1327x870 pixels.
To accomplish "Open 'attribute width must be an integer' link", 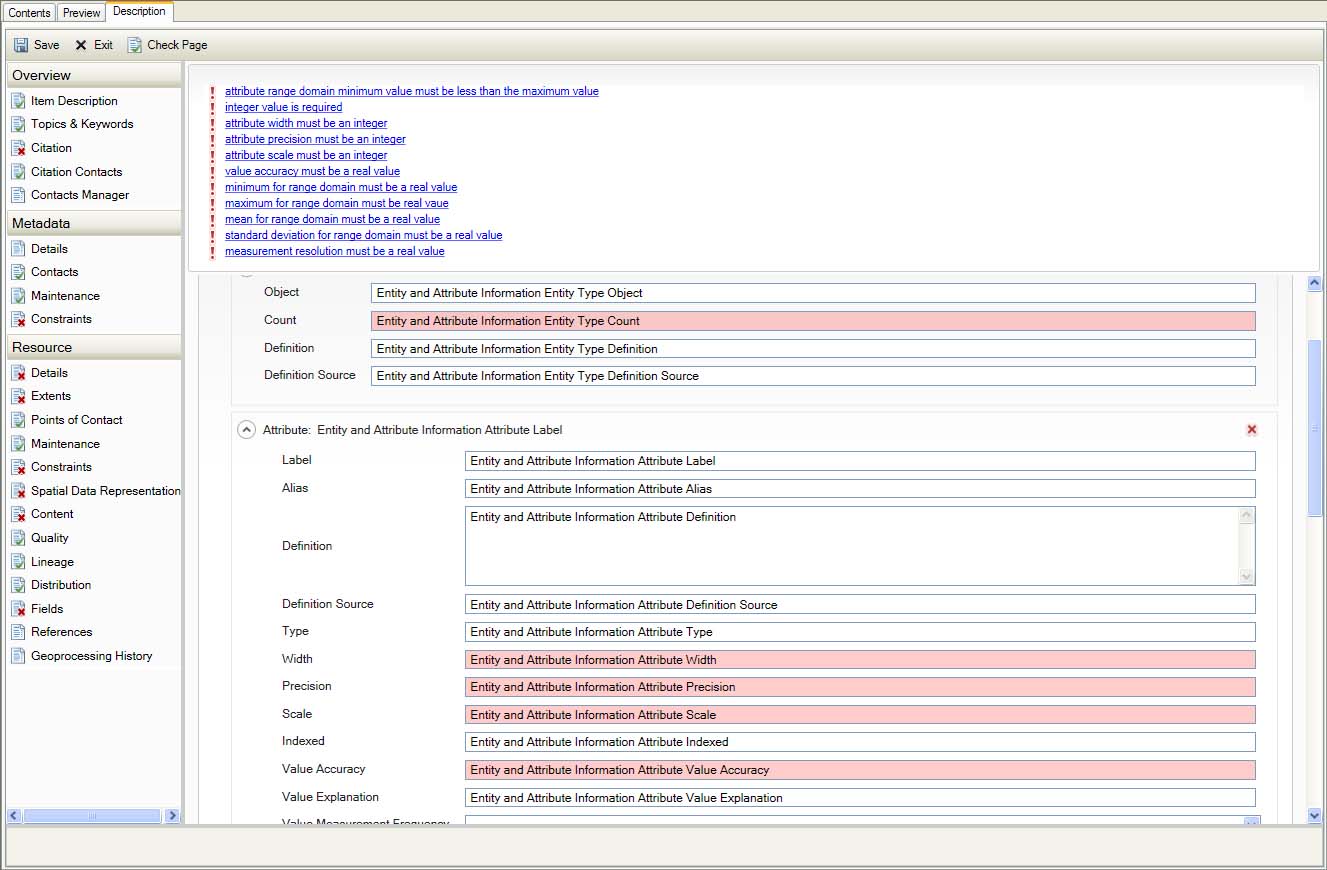I will [306, 123].
